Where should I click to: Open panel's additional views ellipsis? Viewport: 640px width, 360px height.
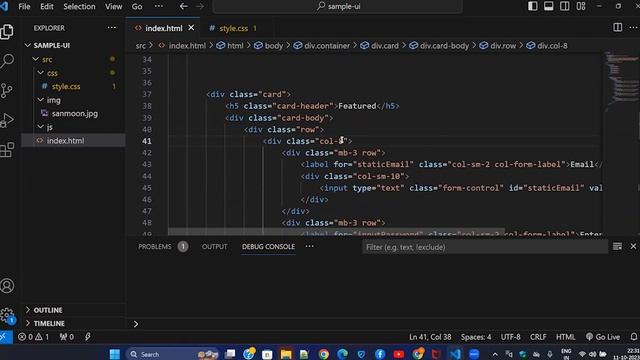coord(310,246)
